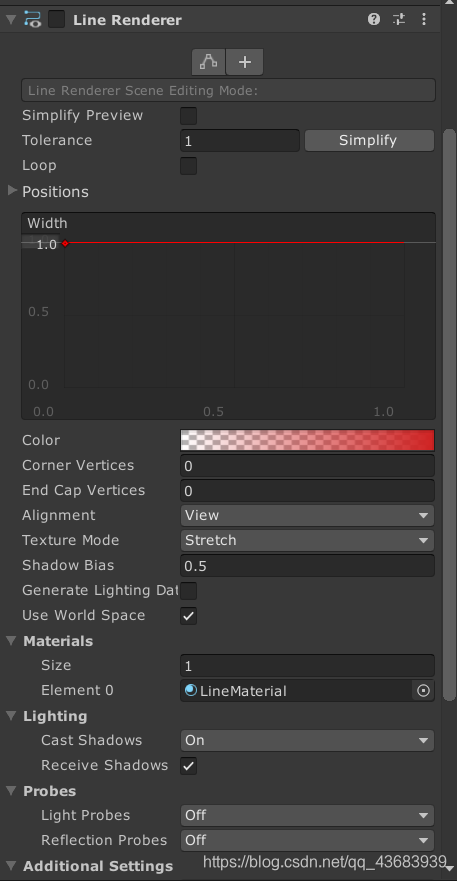Open the Color gradient editor
Screen dimensions: 457x881
pos(307,440)
